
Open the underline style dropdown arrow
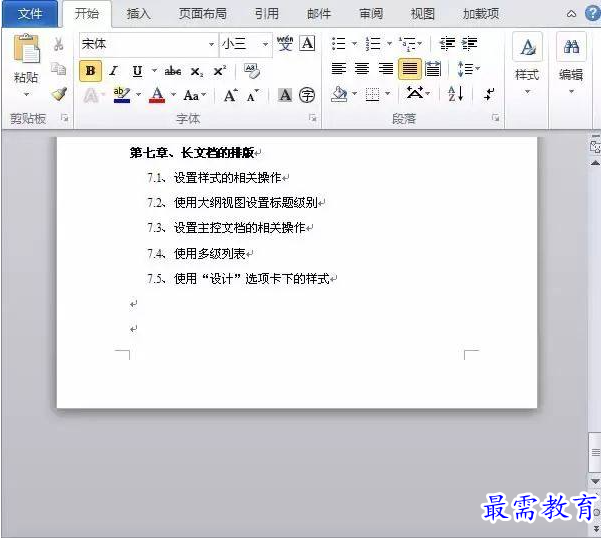[x=154, y=71]
